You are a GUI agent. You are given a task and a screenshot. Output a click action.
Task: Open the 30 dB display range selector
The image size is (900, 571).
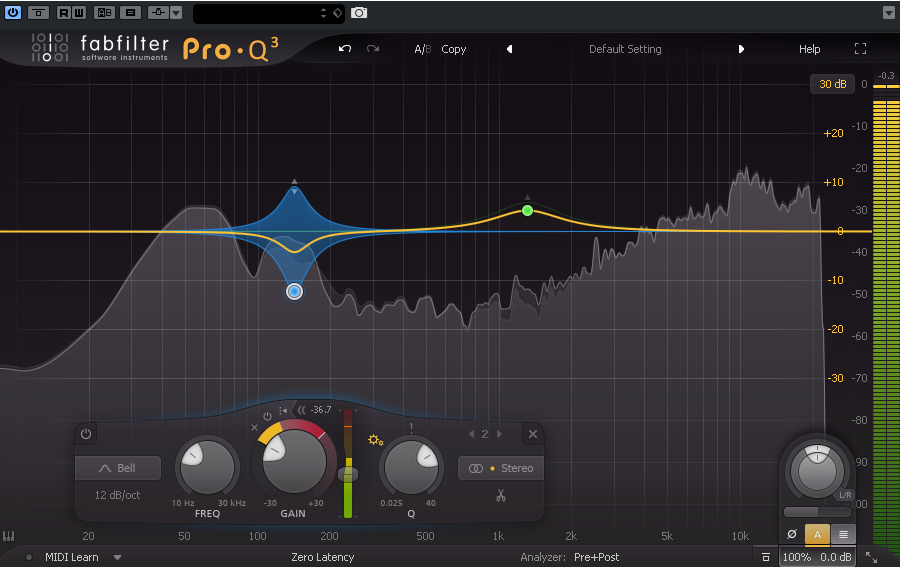pos(832,84)
